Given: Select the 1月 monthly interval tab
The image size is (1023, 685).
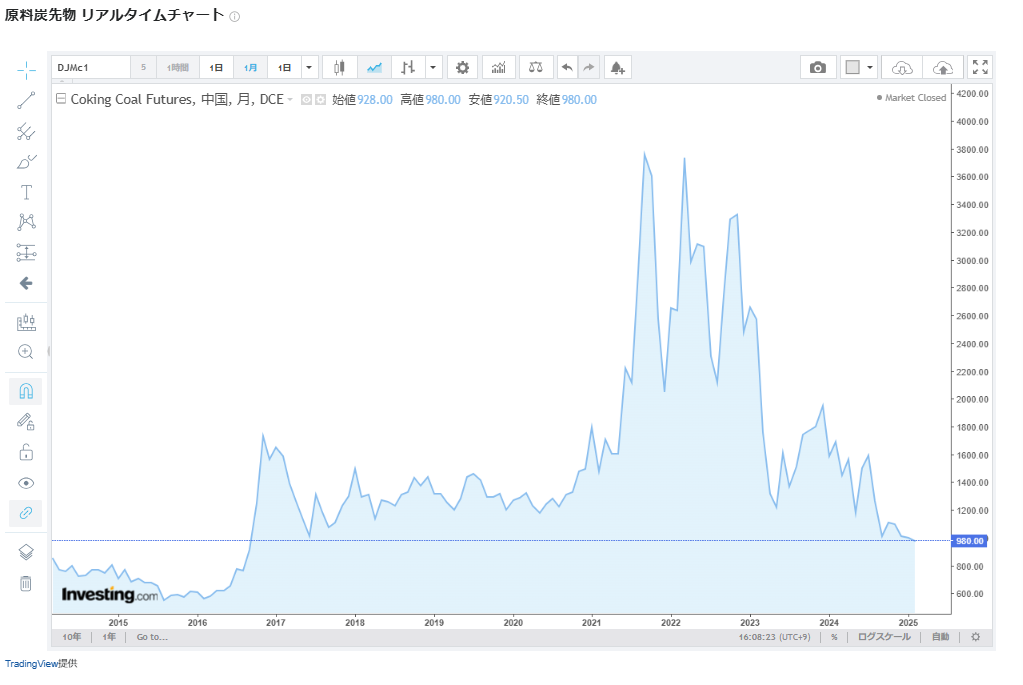Looking at the screenshot, I should pyautogui.click(x=250, y=68).
